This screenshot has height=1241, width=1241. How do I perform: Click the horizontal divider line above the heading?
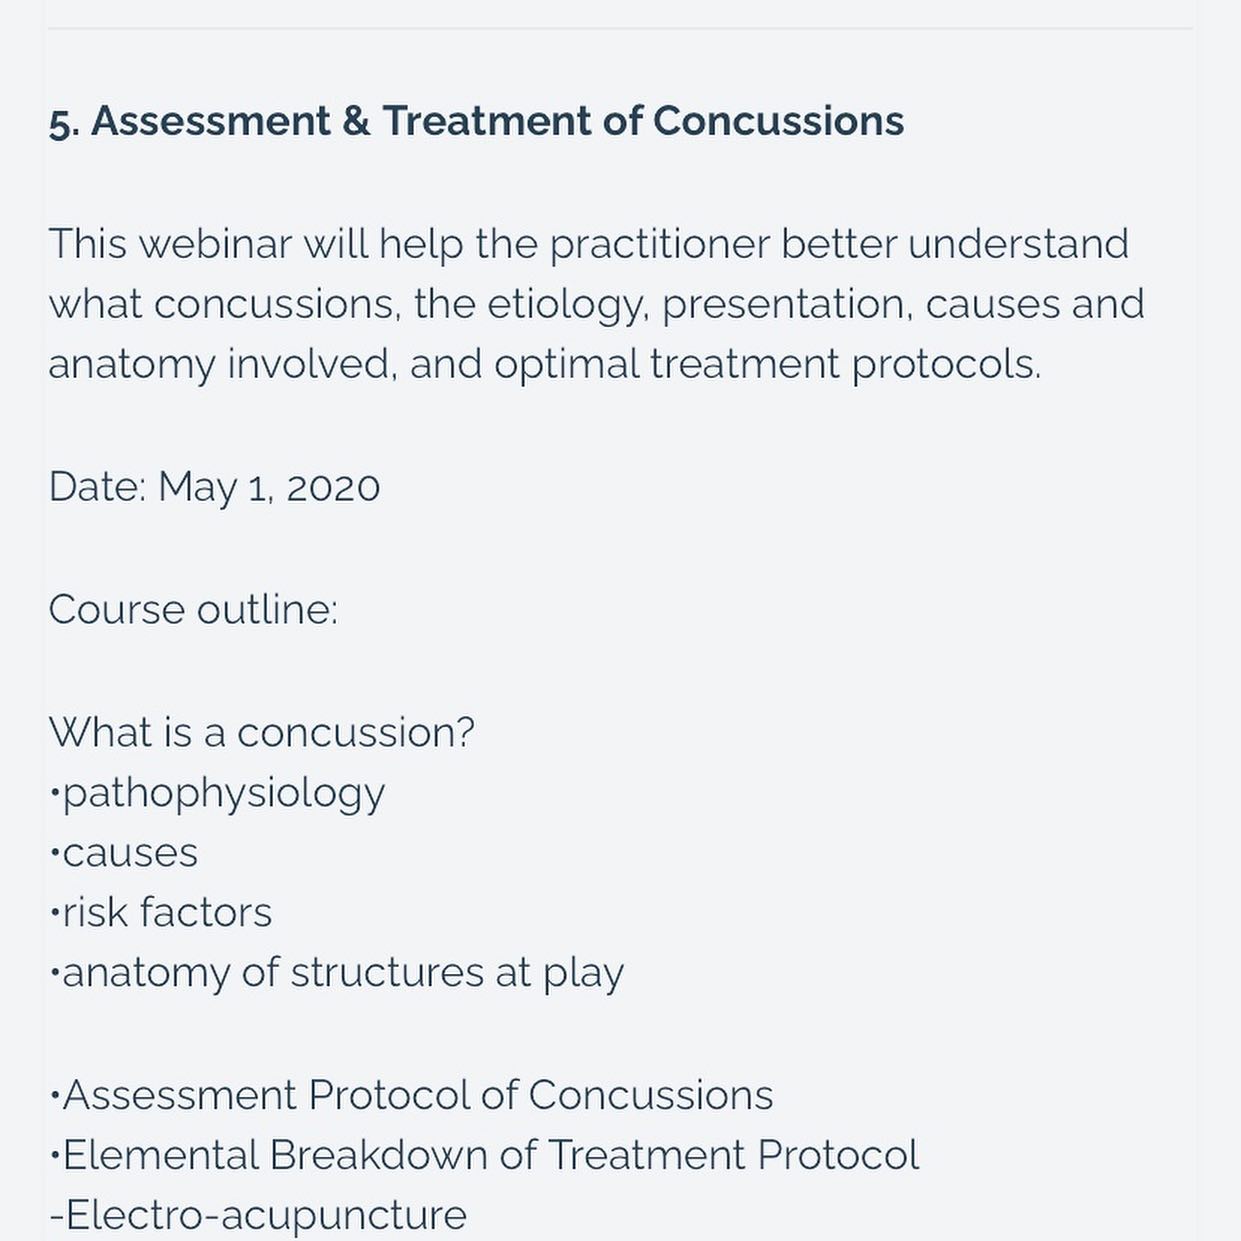[x=620, y=29]
